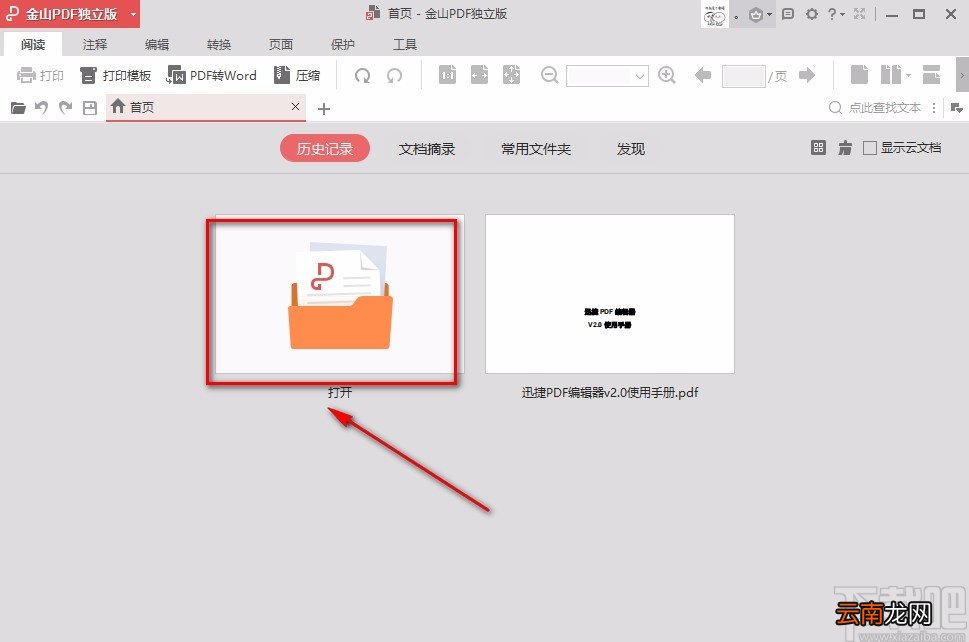This screenshot has width=969, height=642.
Task: Expand the toolbar overflow chevron
Action: tap(962, 75)
